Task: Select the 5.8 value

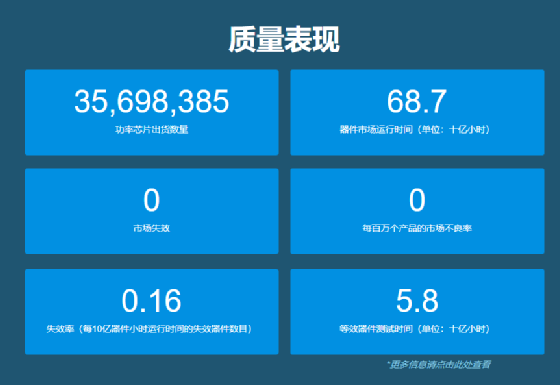Action: 417,301
